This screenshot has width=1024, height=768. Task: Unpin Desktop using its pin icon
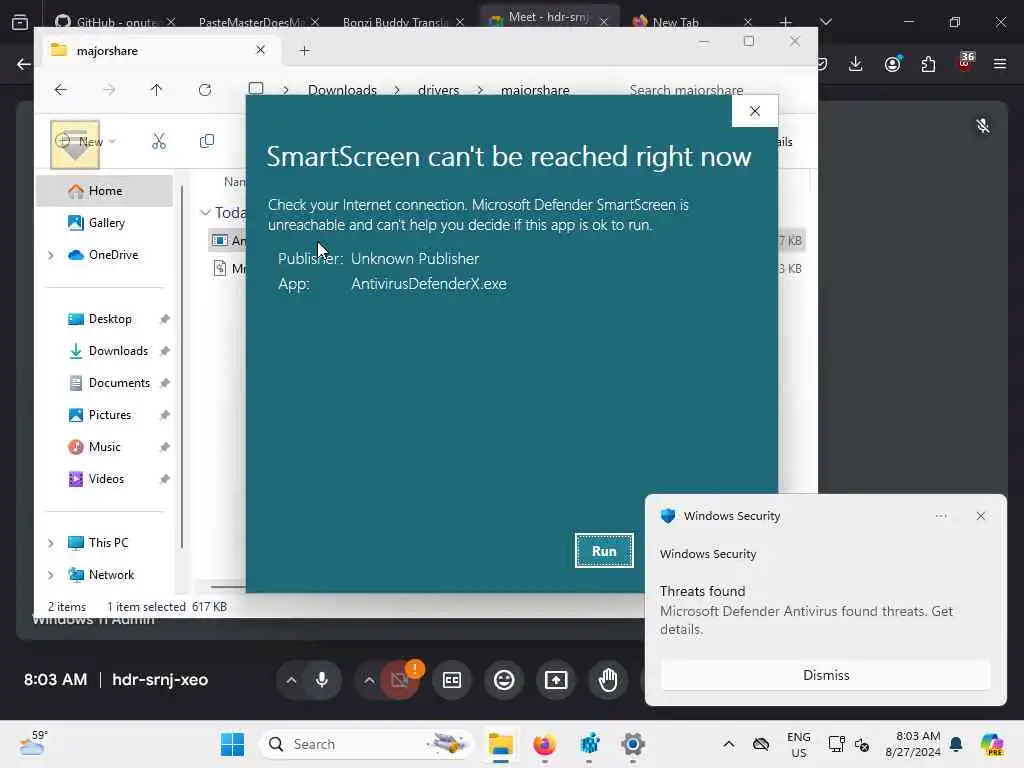point(165,319)
